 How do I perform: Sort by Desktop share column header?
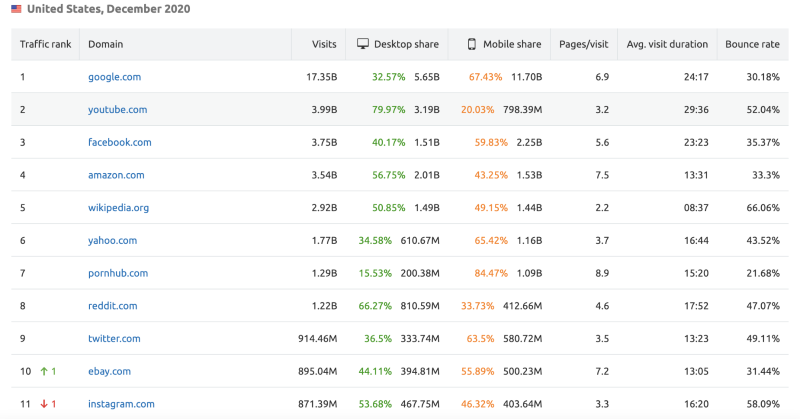(x=406, y=44)
